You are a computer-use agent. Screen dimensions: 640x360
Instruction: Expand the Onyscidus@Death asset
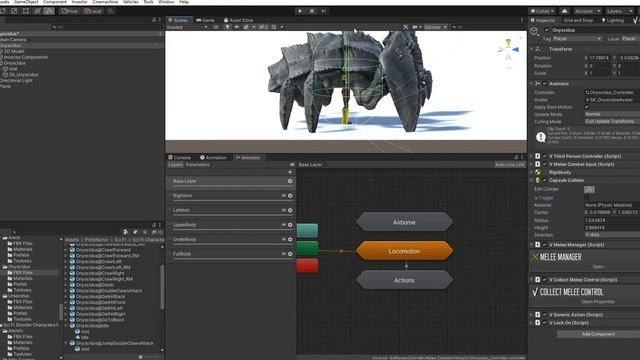coord(66,285)
